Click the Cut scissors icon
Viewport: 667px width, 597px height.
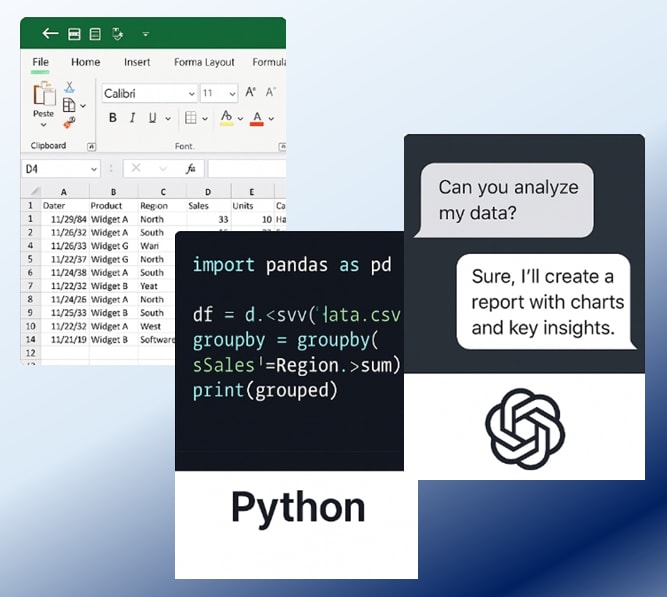(69, 87)
